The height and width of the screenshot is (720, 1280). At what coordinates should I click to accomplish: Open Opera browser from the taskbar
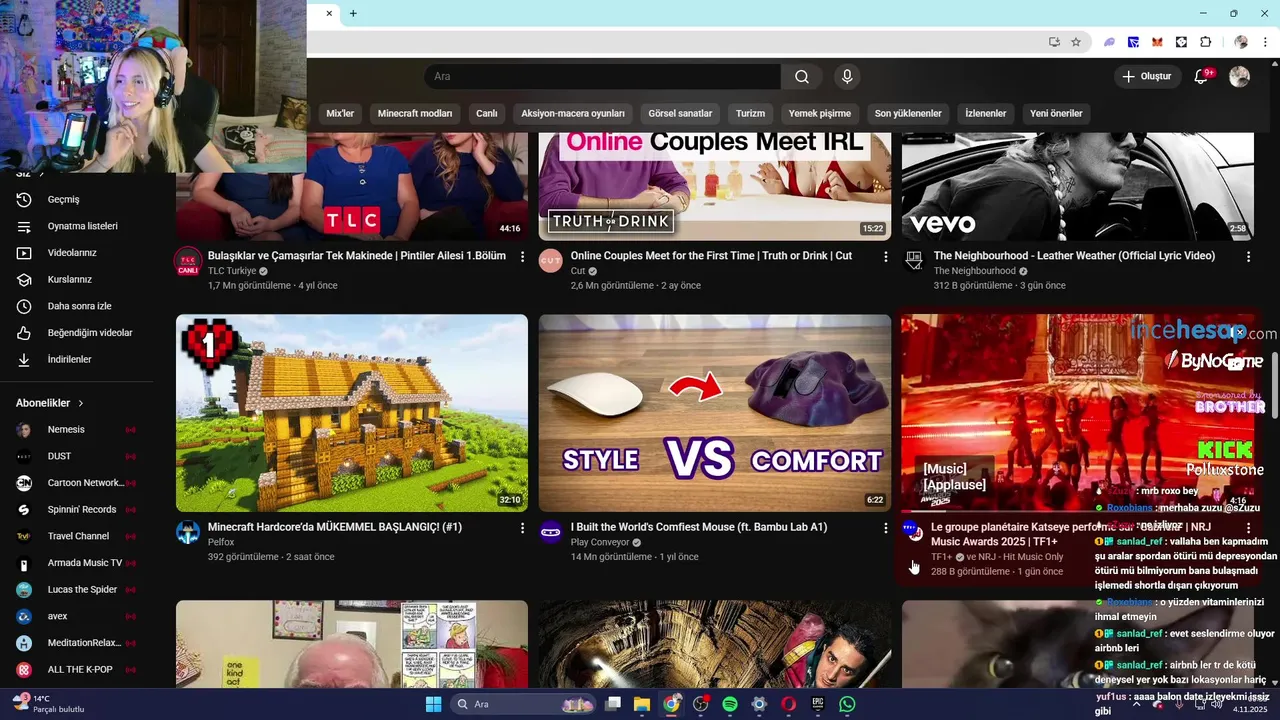[x=789, y=704]
